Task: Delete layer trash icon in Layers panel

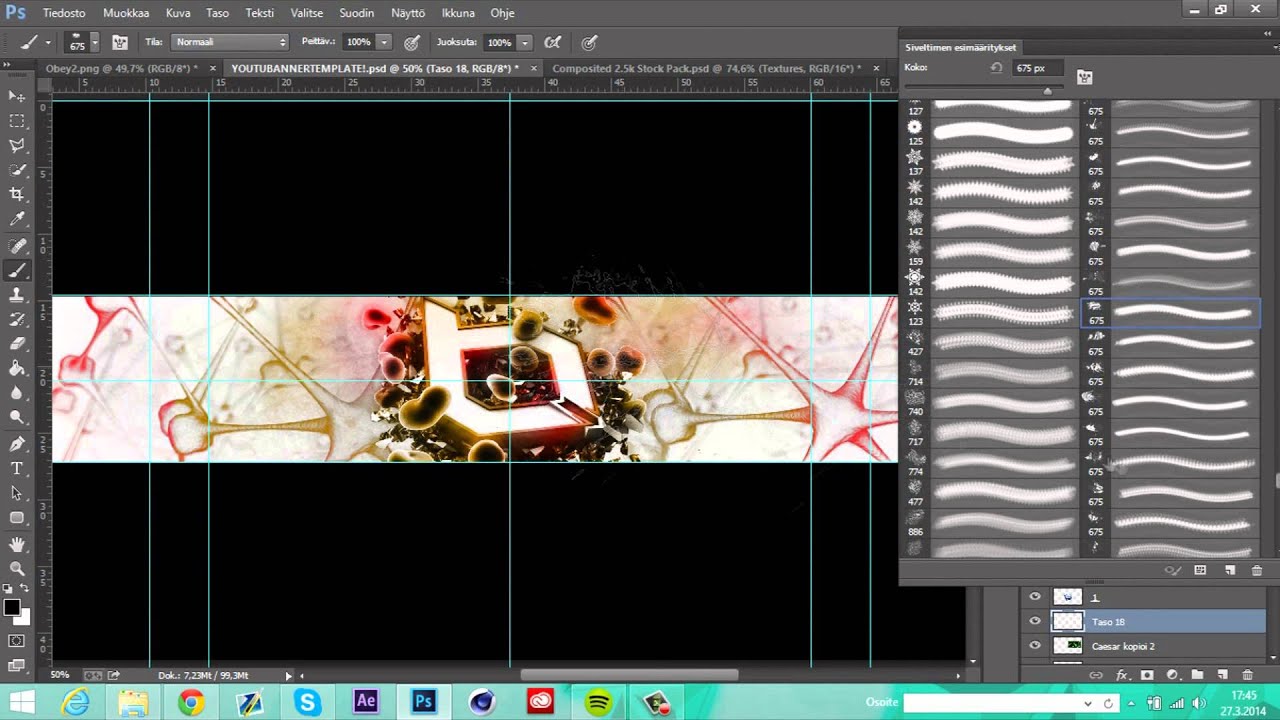Action: [1247, 675]
